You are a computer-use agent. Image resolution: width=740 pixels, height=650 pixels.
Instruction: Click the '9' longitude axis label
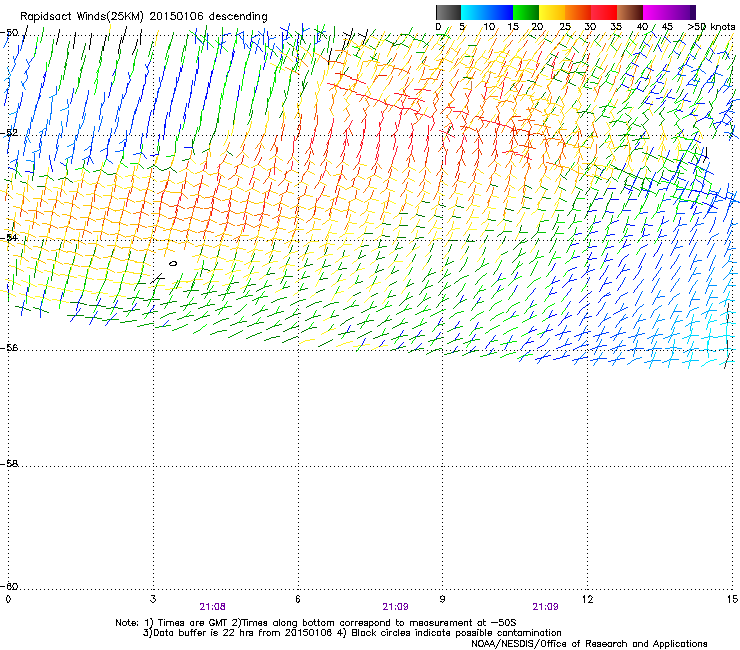pyautogui.click(x=442, y=599)
